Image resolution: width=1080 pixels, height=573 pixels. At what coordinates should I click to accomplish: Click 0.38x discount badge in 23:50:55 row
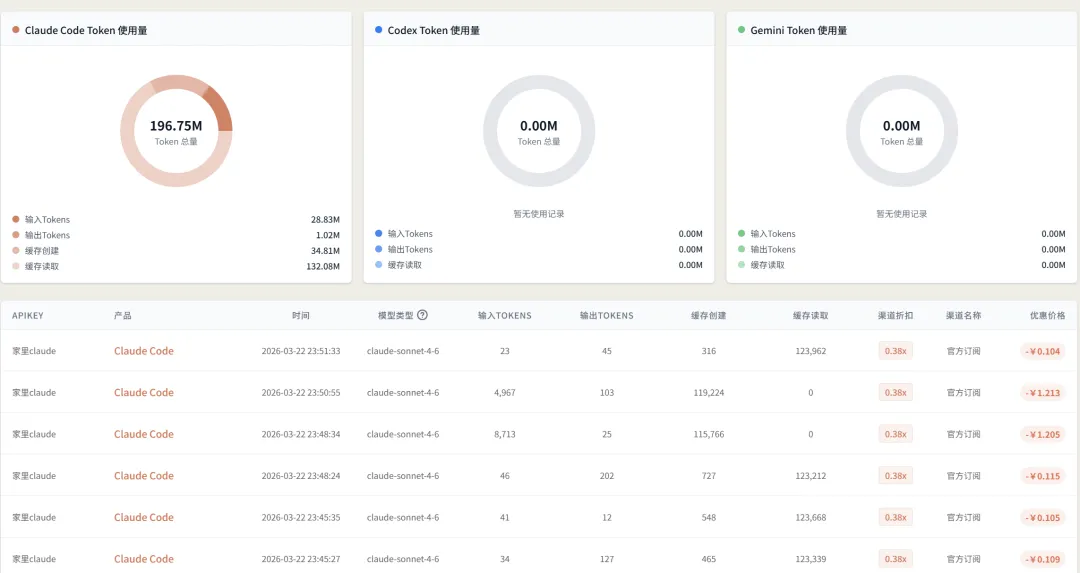point(895,393)
